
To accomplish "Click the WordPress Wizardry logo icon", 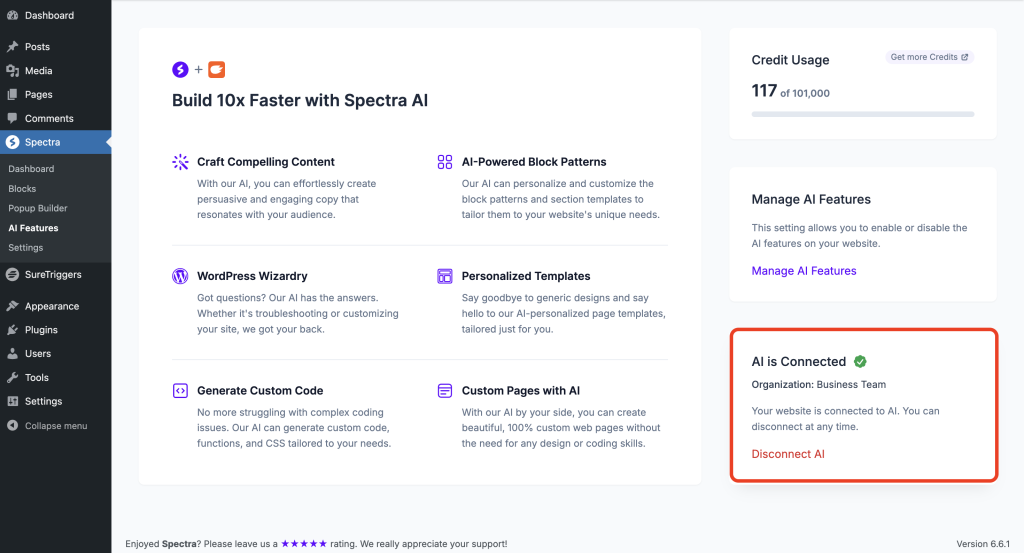I will [x=180, y=276].
